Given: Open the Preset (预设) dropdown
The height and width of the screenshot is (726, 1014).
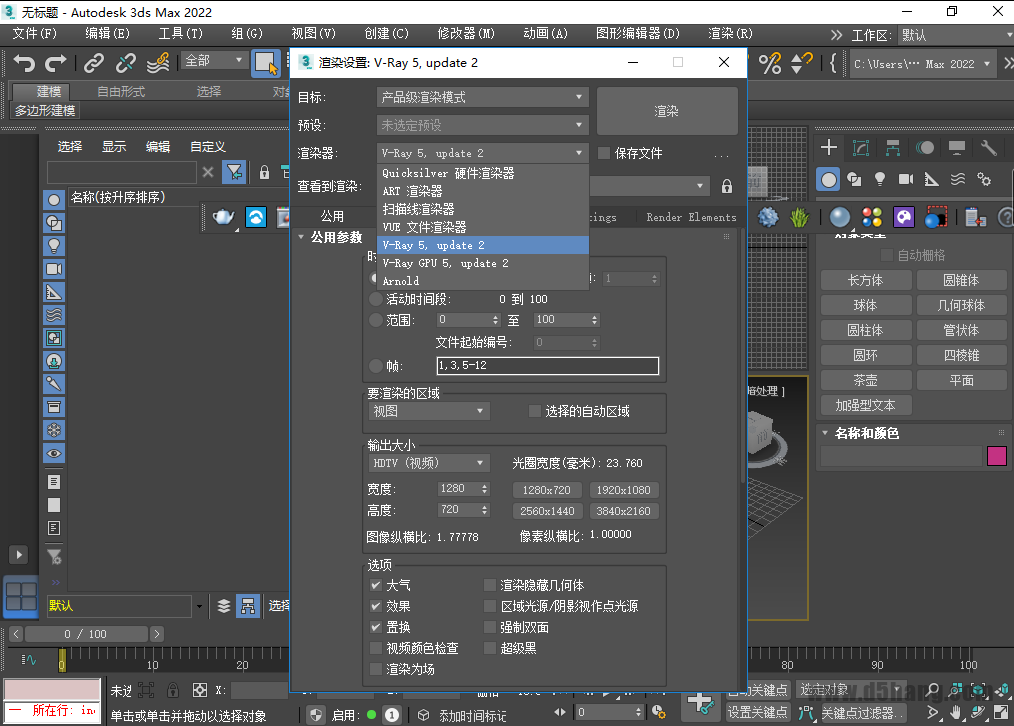Looking at the screenshot, I should (482, 125).
